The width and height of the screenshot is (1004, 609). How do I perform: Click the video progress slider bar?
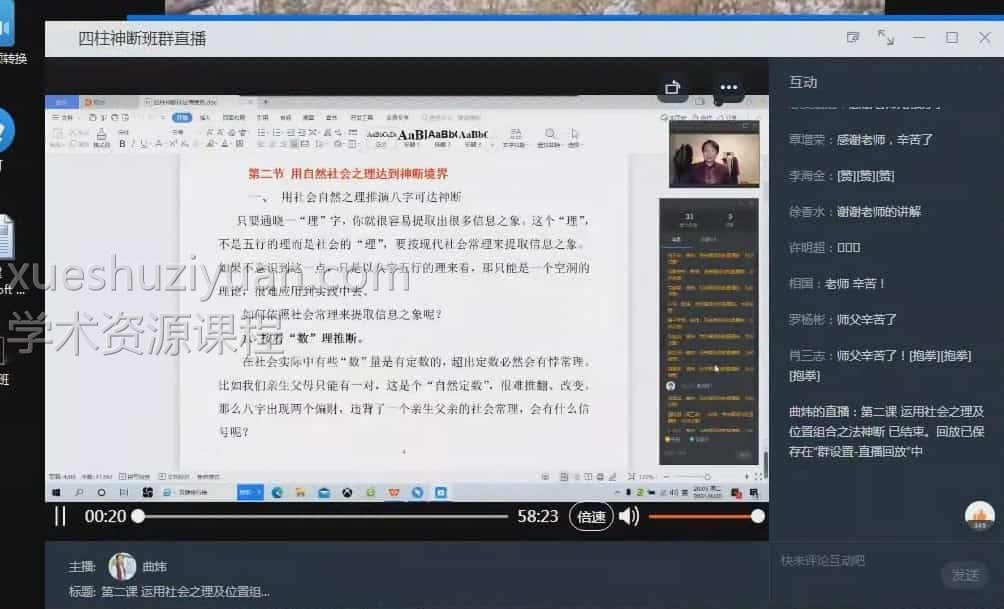[x=320, y=516]
